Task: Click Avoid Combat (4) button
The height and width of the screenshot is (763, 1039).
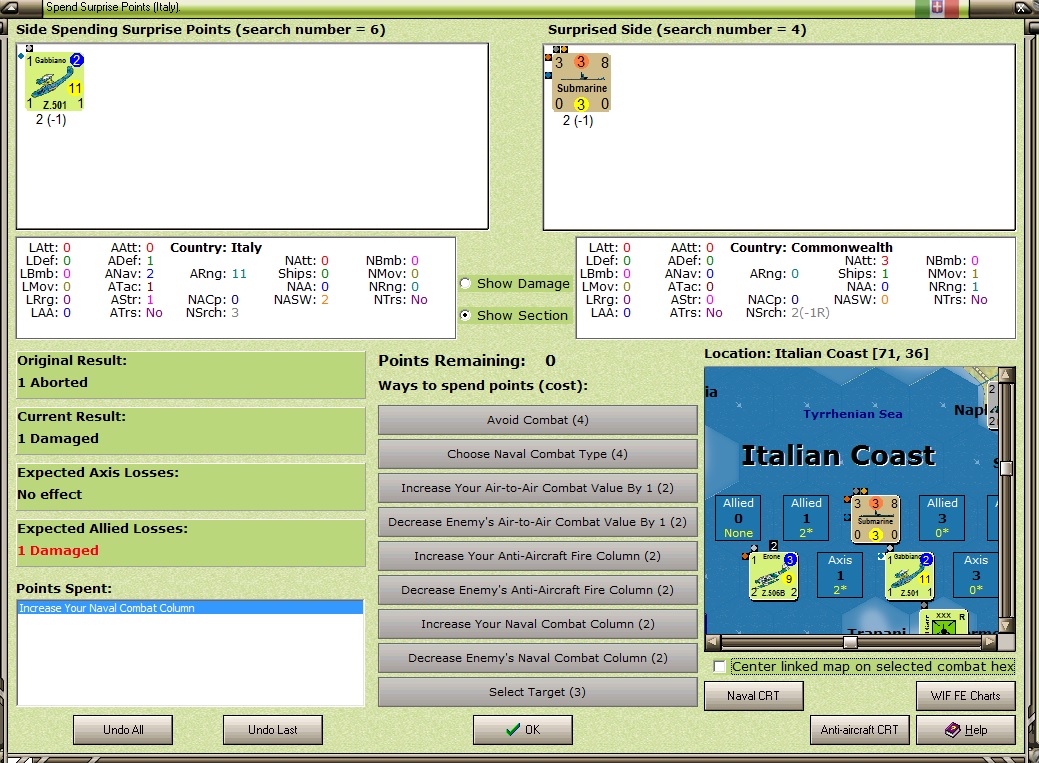Action: pos(537,420)
